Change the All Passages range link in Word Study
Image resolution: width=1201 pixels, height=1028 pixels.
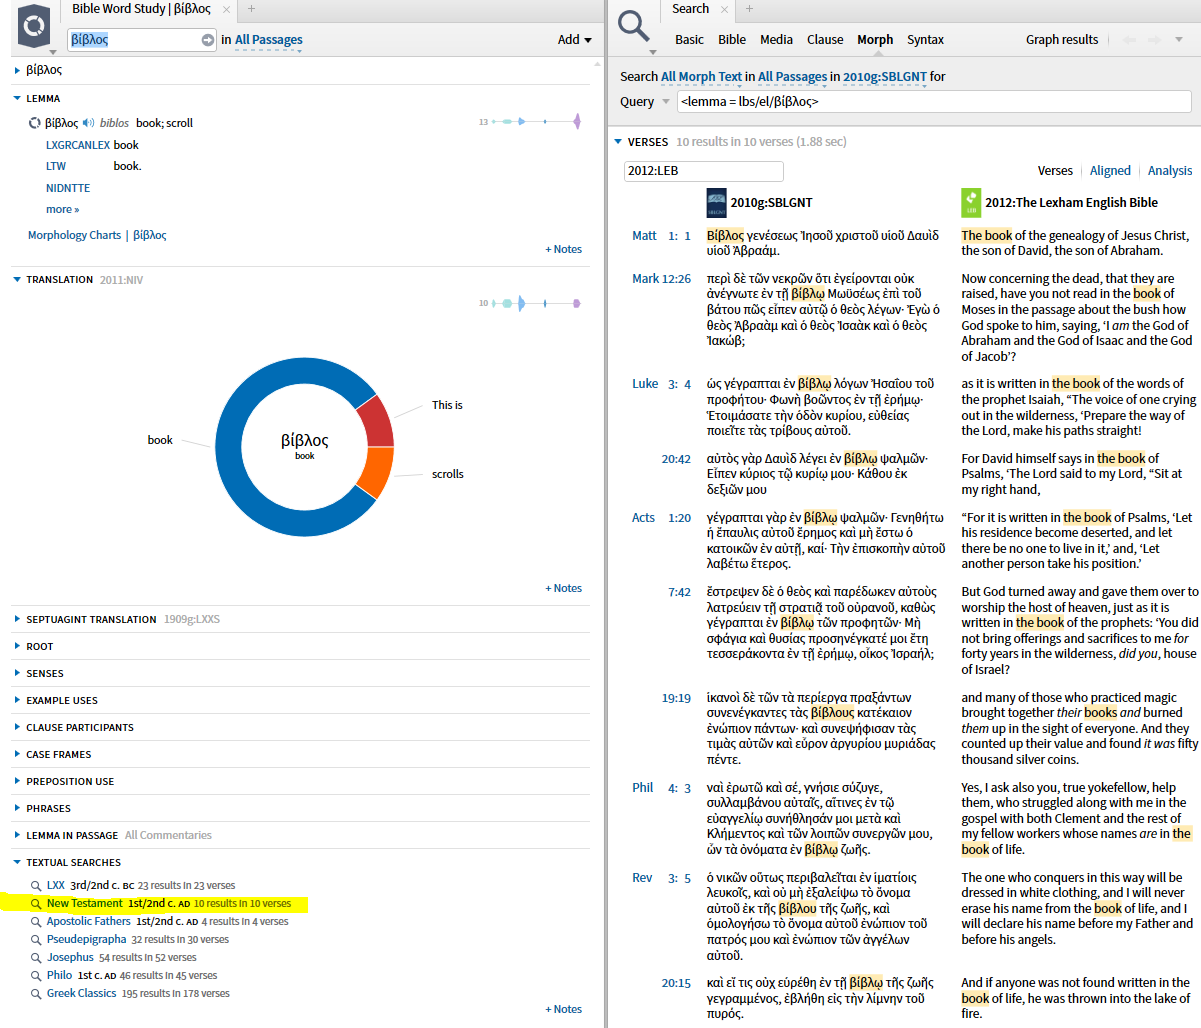click(x=269, y=40)
